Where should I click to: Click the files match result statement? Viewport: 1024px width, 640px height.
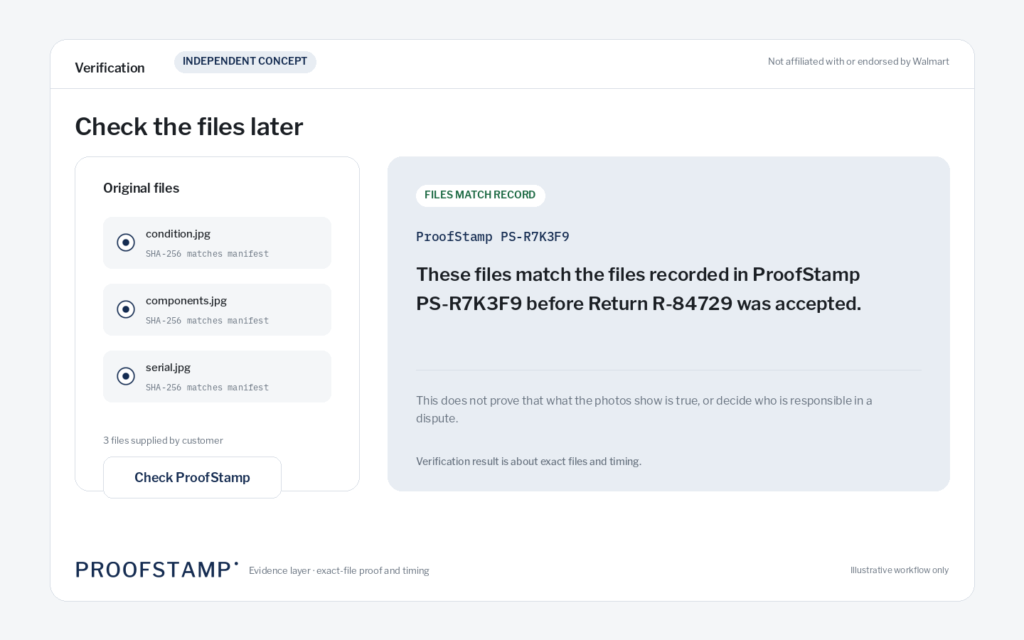click(x=639, y=289)
